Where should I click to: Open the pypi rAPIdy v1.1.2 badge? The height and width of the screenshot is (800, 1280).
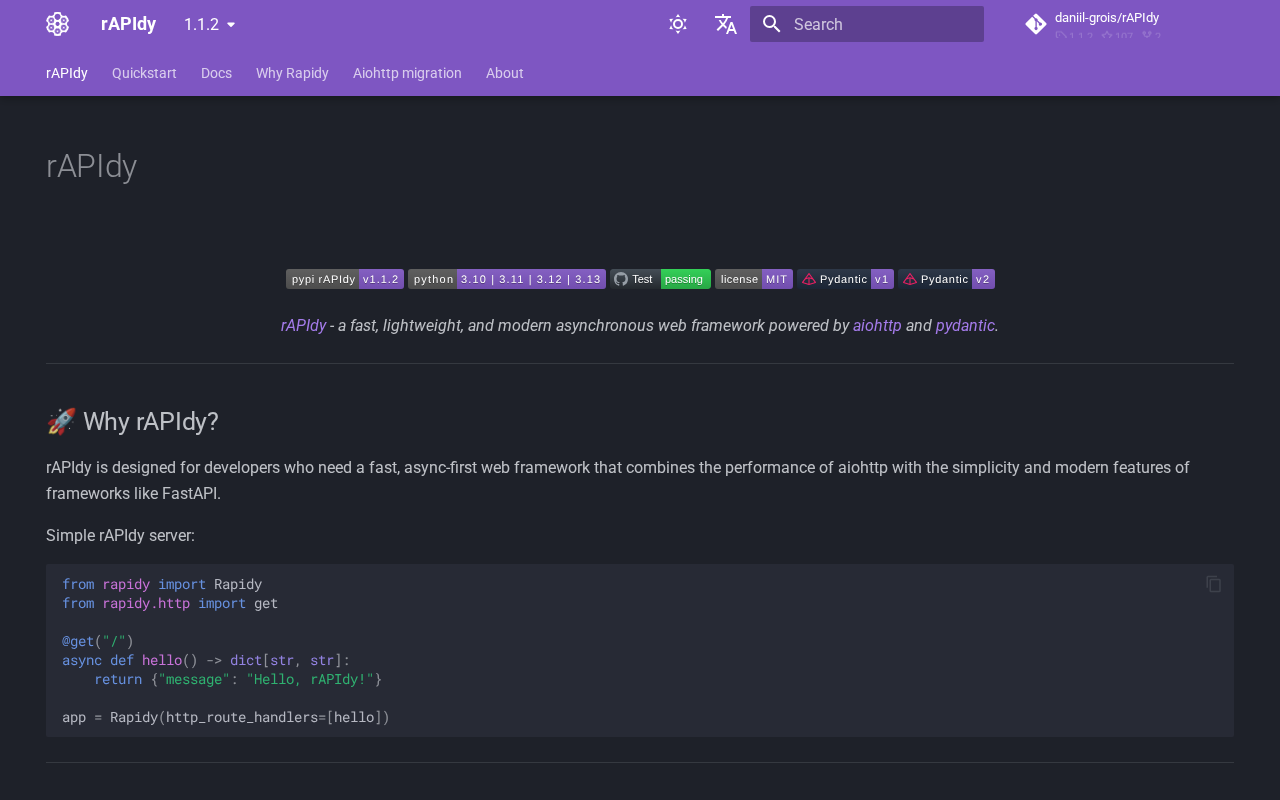tap(345, 279)
